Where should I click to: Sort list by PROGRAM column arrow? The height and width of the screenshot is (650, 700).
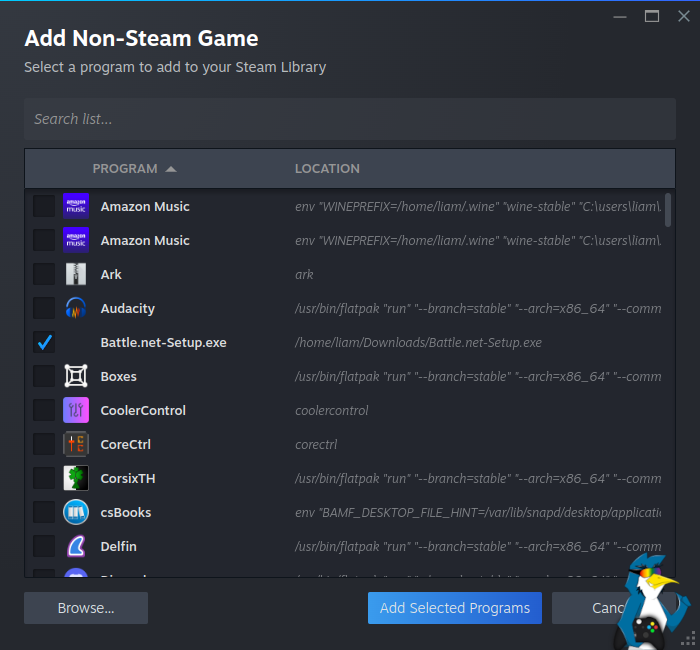[171, 169]
